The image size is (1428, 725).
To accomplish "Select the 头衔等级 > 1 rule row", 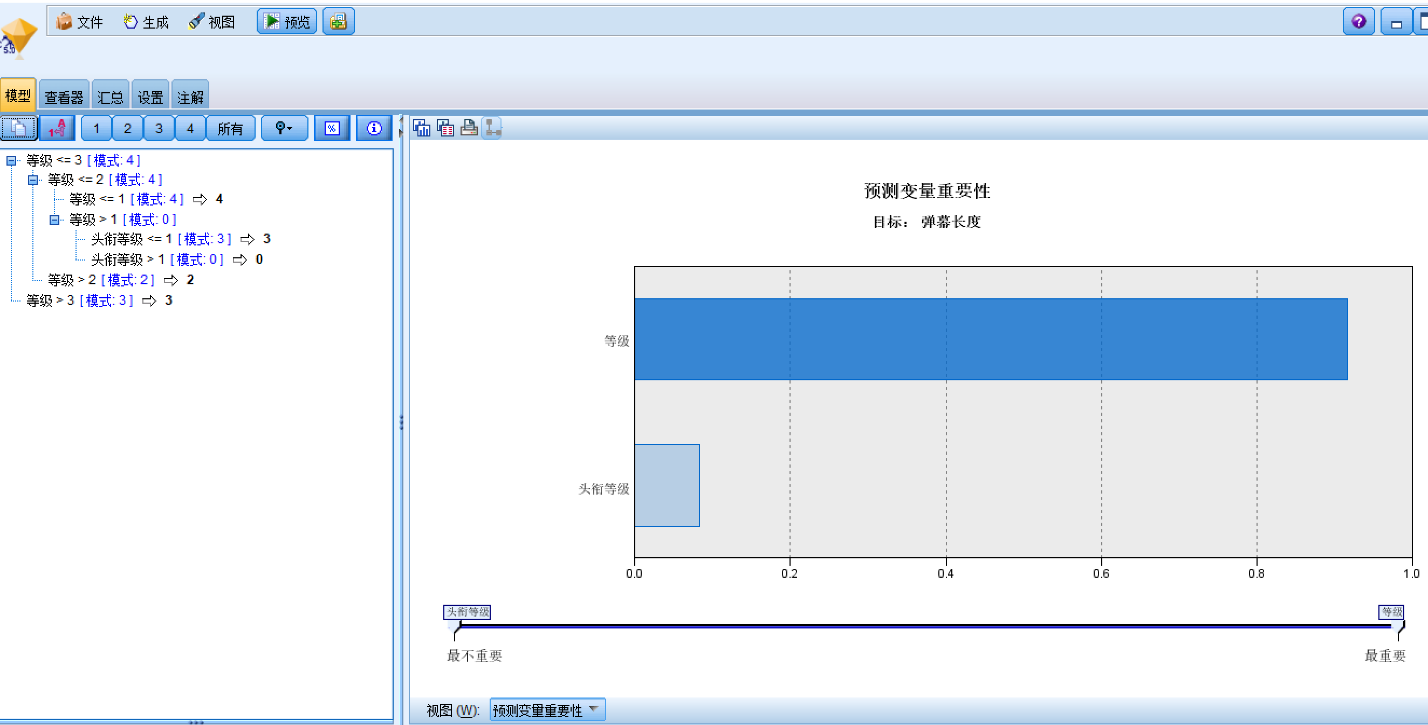I will click(x=177, y=260).
